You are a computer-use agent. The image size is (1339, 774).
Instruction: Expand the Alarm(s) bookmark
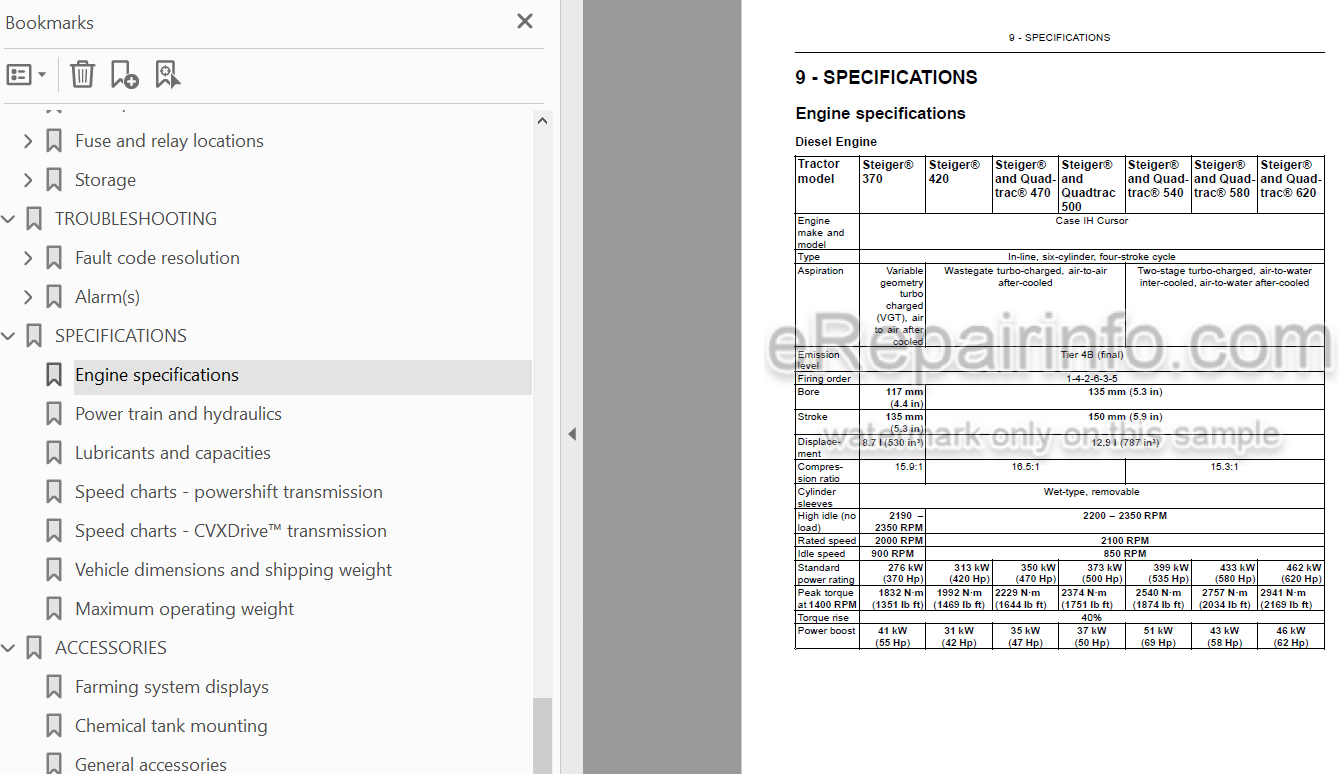tap(28, 297)
